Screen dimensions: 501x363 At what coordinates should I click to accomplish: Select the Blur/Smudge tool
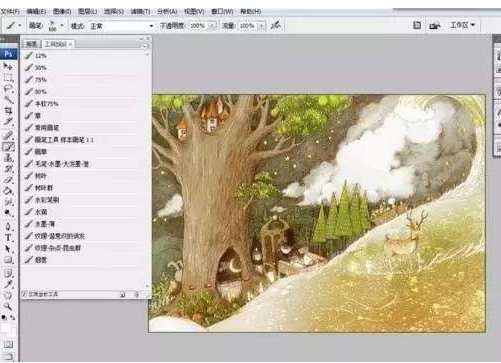(8, 202)
